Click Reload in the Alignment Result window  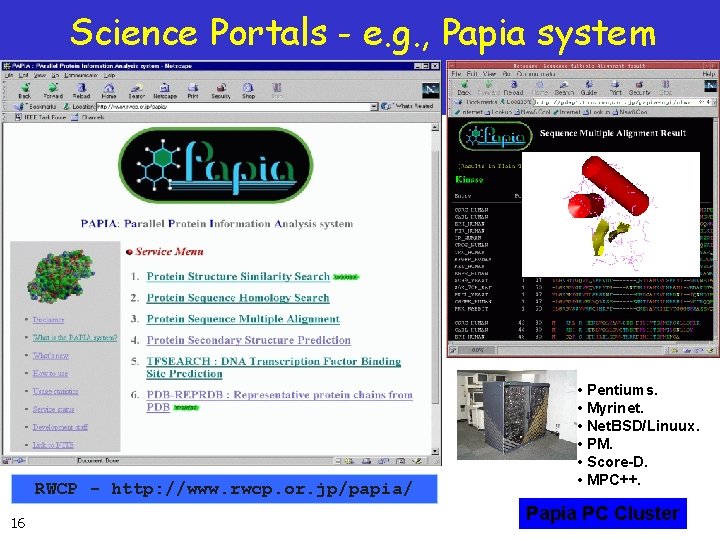(x=513, y=88)
